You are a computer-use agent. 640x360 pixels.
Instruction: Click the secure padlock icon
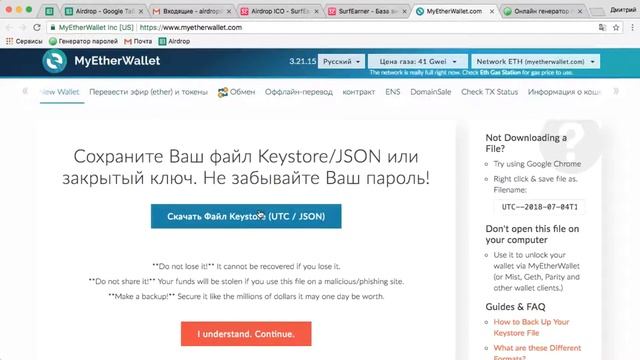(x=53, y=27)
